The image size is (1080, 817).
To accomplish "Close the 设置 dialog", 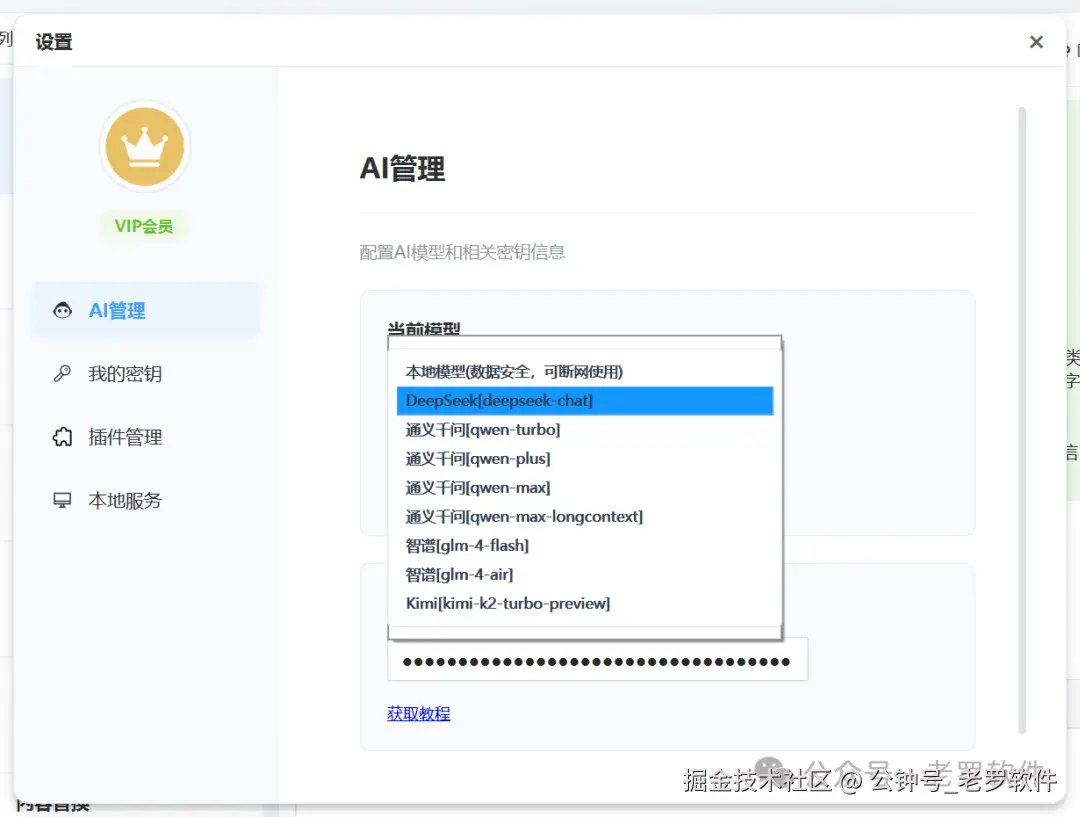I will 1036,42.
